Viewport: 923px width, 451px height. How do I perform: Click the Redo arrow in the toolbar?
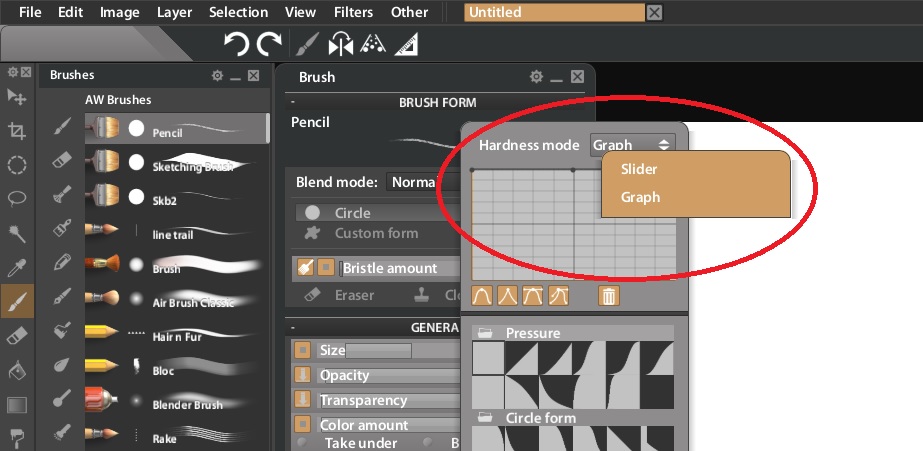[270, 44]
